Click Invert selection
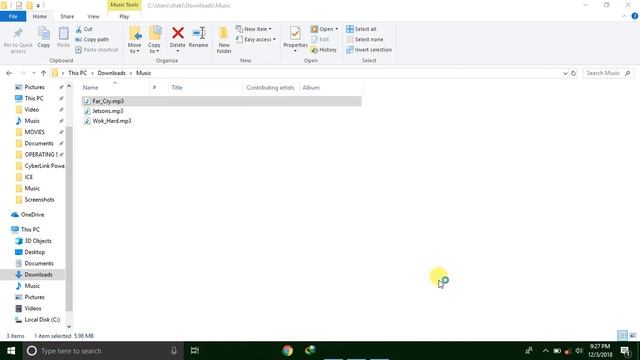The image size is (640, 360). coord(369,50)
